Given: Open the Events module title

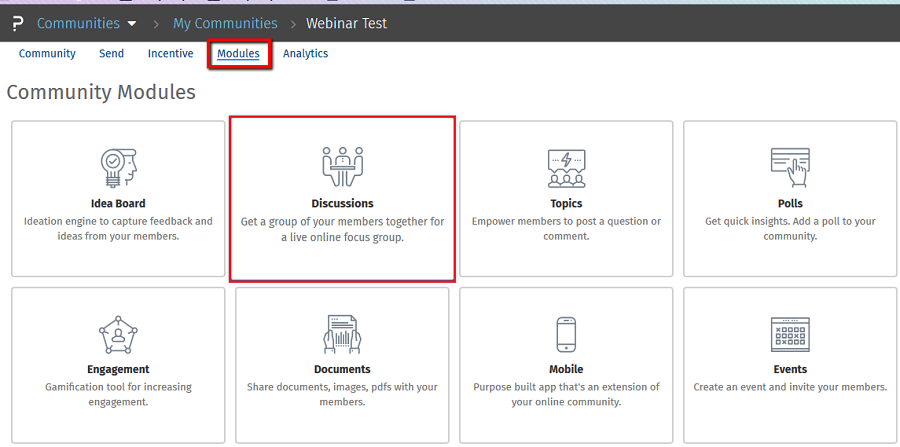Looking at the screenshot, I should pyautogui.click(x=790, y=370).
